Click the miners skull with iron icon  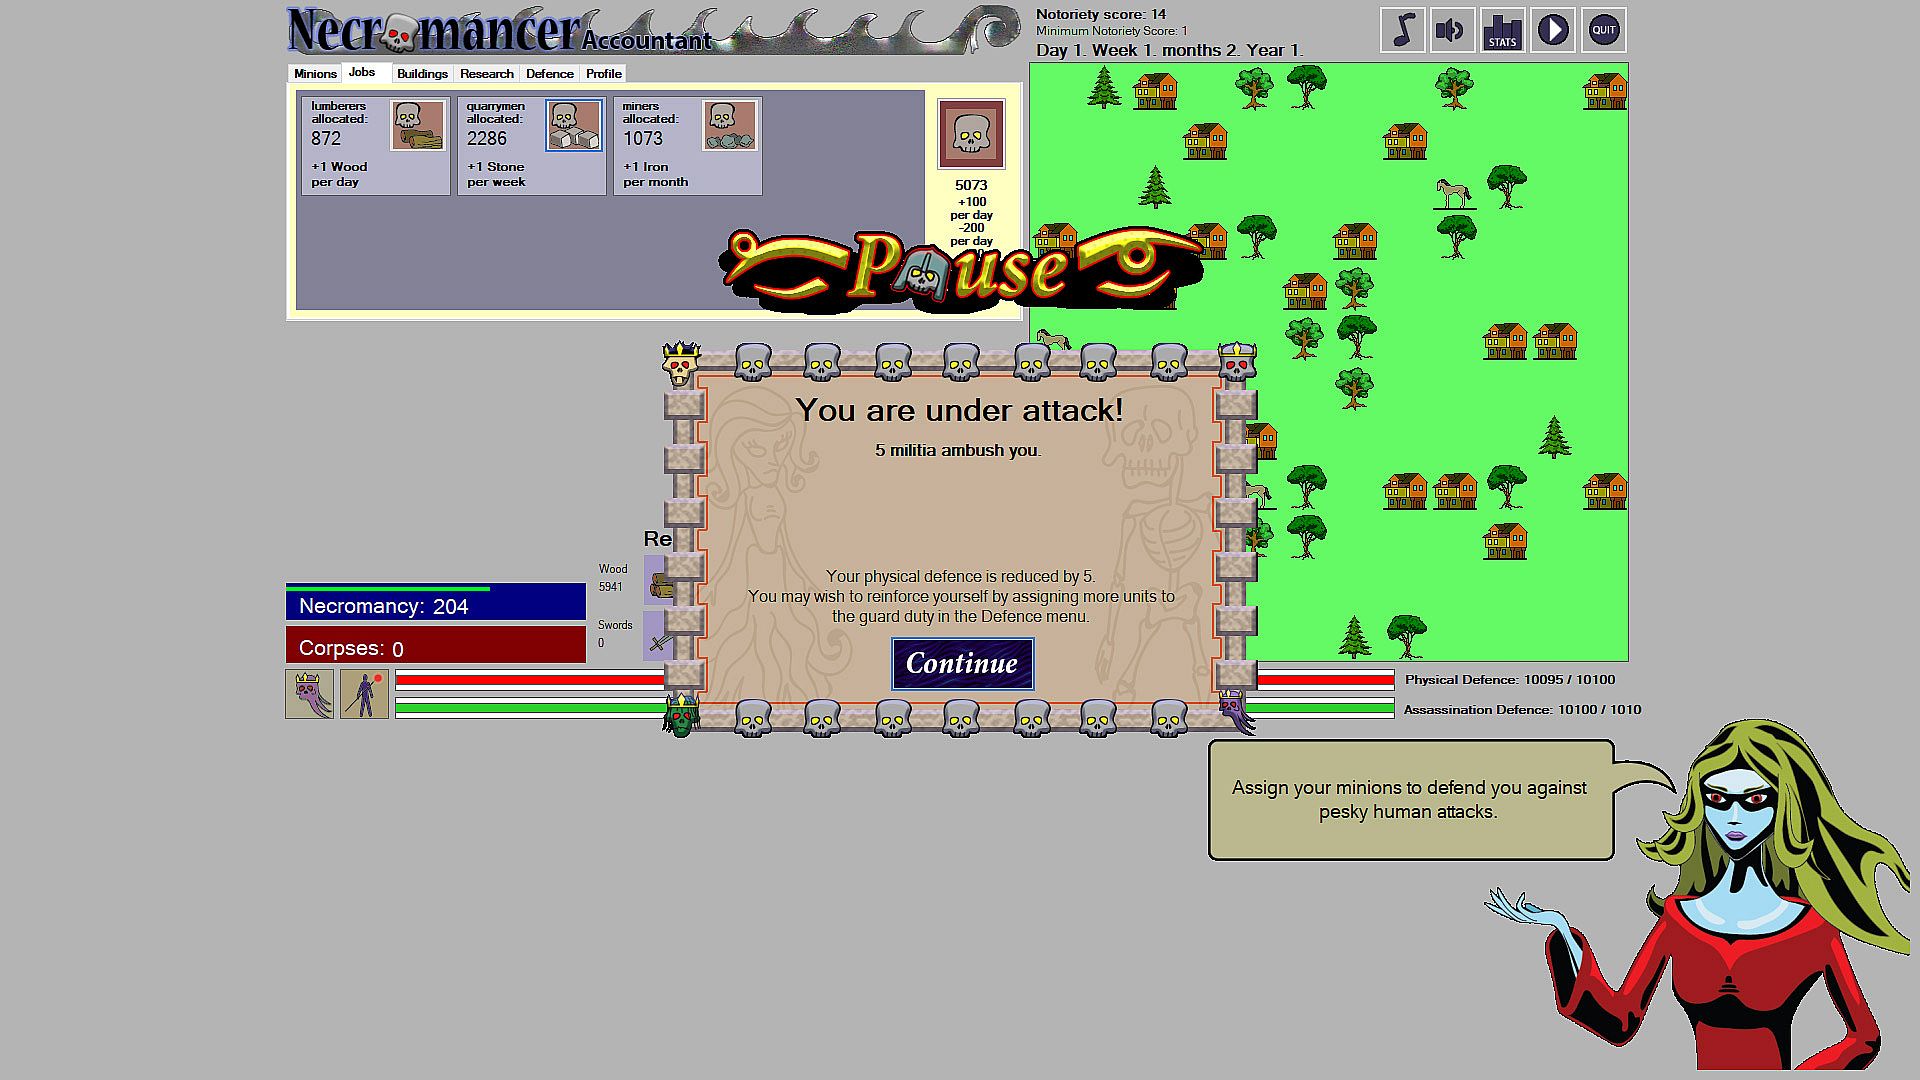[729, 126]
